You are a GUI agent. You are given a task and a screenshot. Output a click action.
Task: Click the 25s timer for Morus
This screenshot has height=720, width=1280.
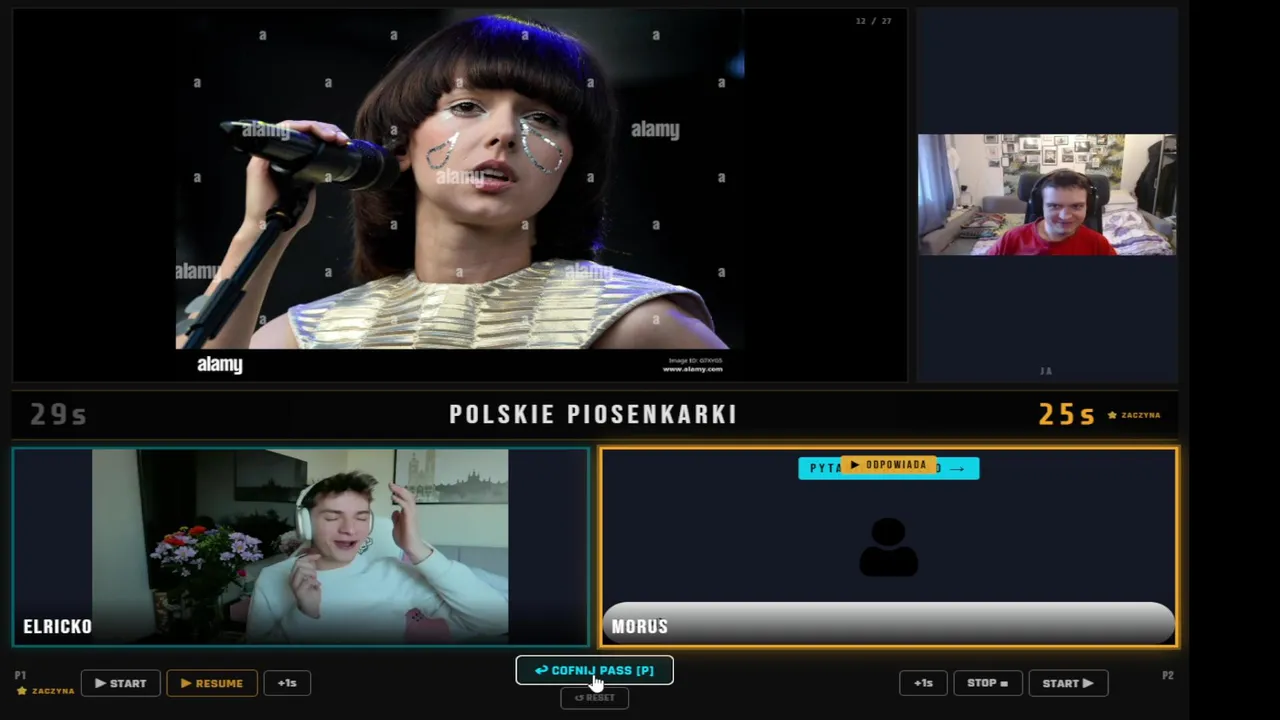click(x=1066, y=414)
